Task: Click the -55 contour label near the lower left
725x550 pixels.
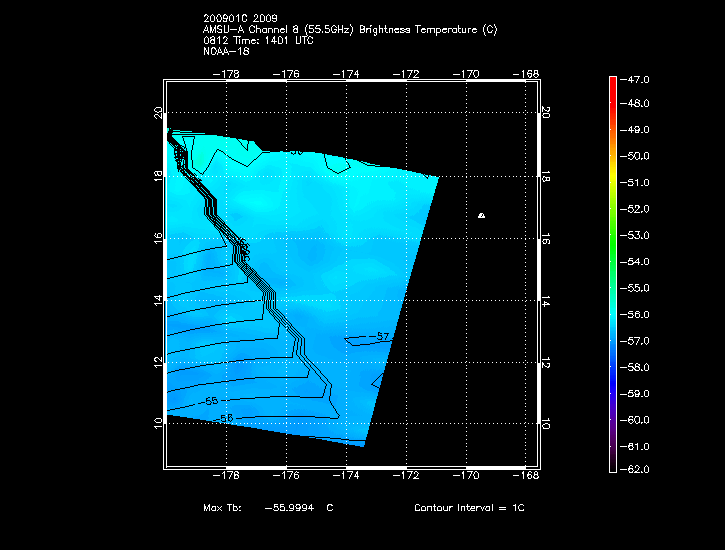Action: click(x=209, y=400)
